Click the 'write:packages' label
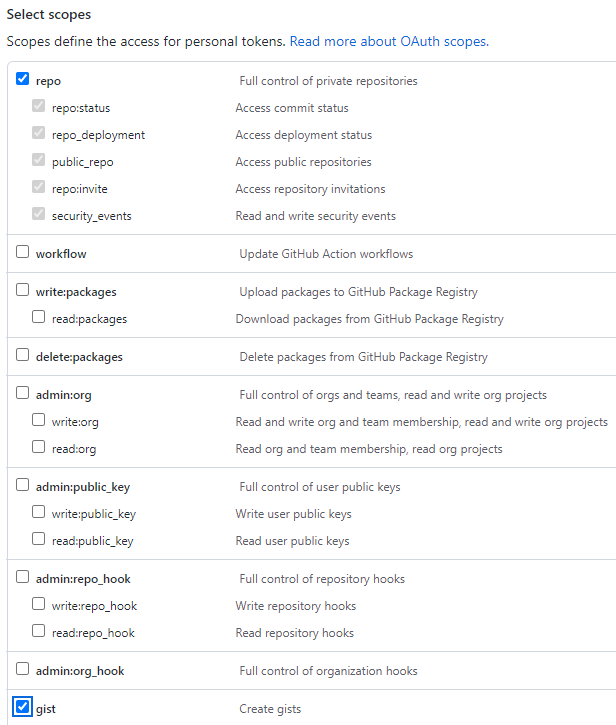The image size is (616, 725). coord(76,292)
